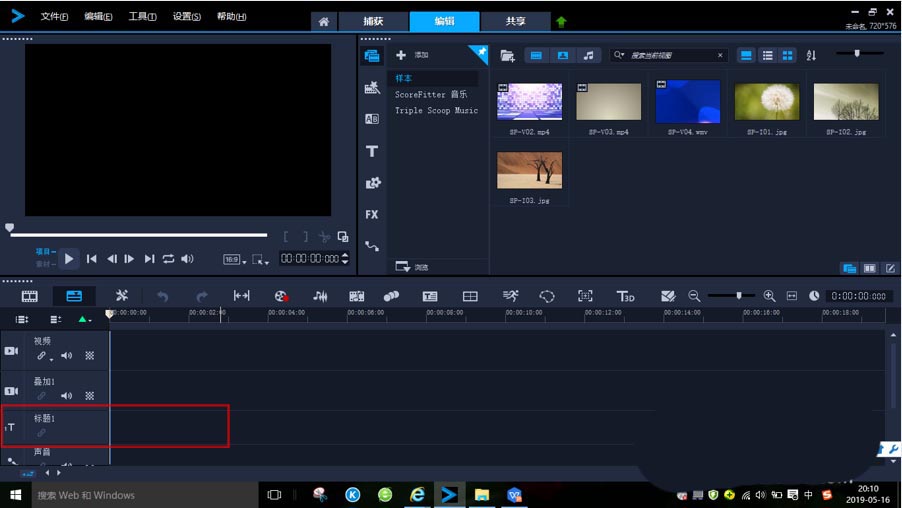Screen dimensions: 902x508
Task: Click the library search field
Action: [x=671, y=55]
